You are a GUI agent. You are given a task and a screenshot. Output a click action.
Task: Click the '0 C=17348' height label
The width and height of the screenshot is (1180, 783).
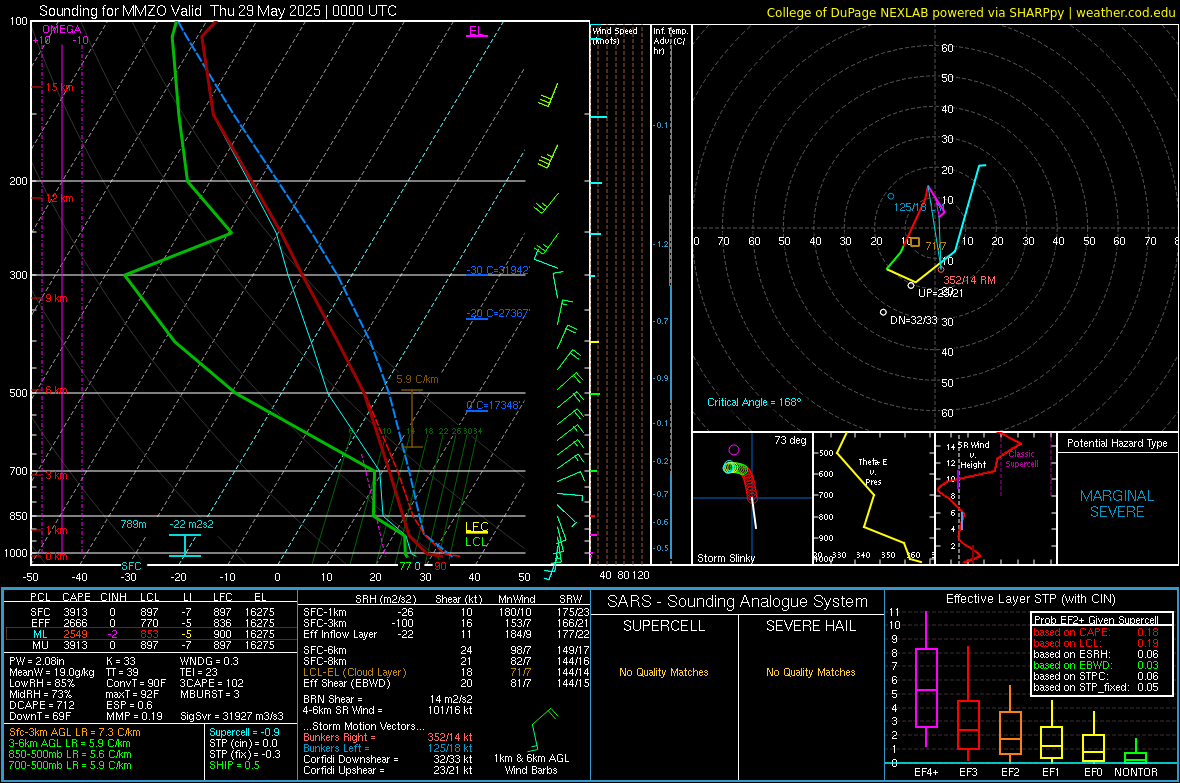pos(494,405)
